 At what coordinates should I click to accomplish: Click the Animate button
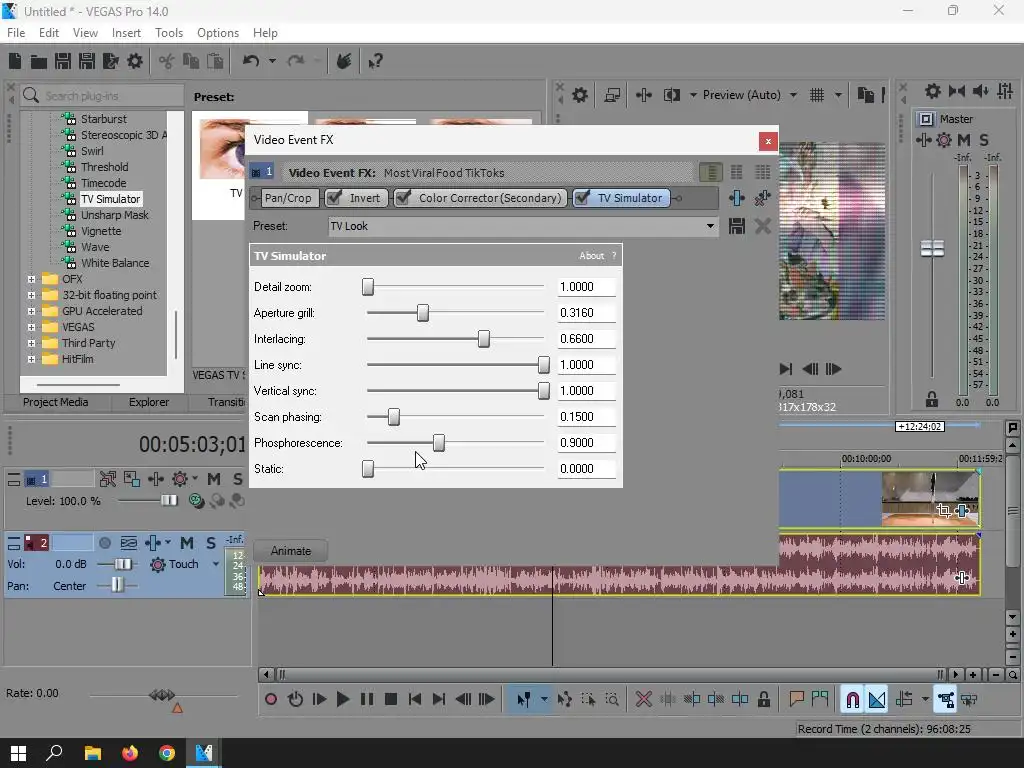(291, 551)
